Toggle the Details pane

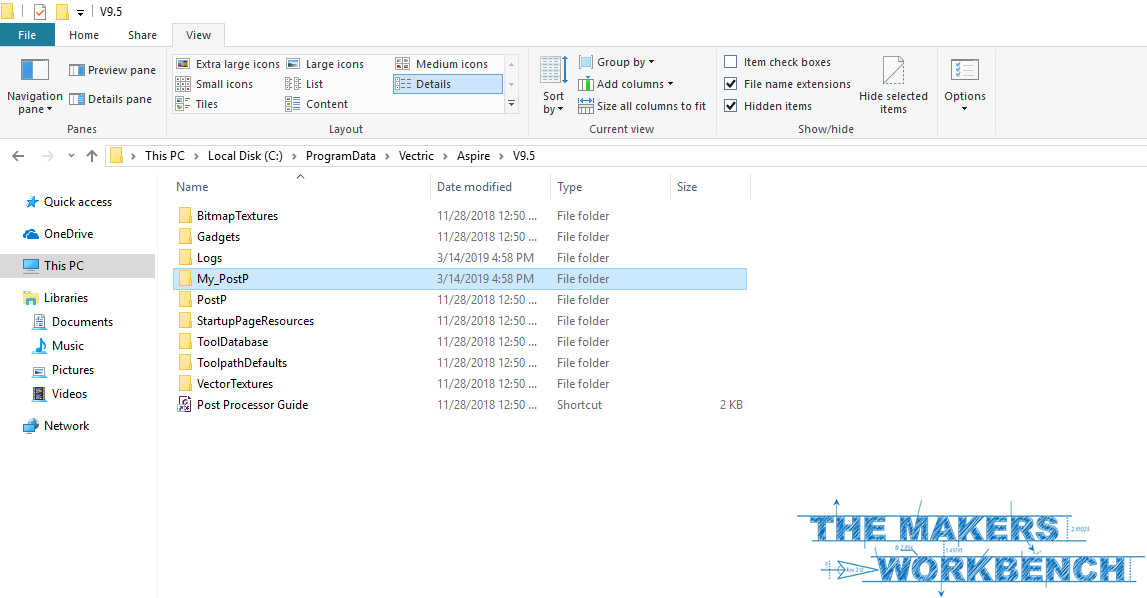[x=110, y=99]
